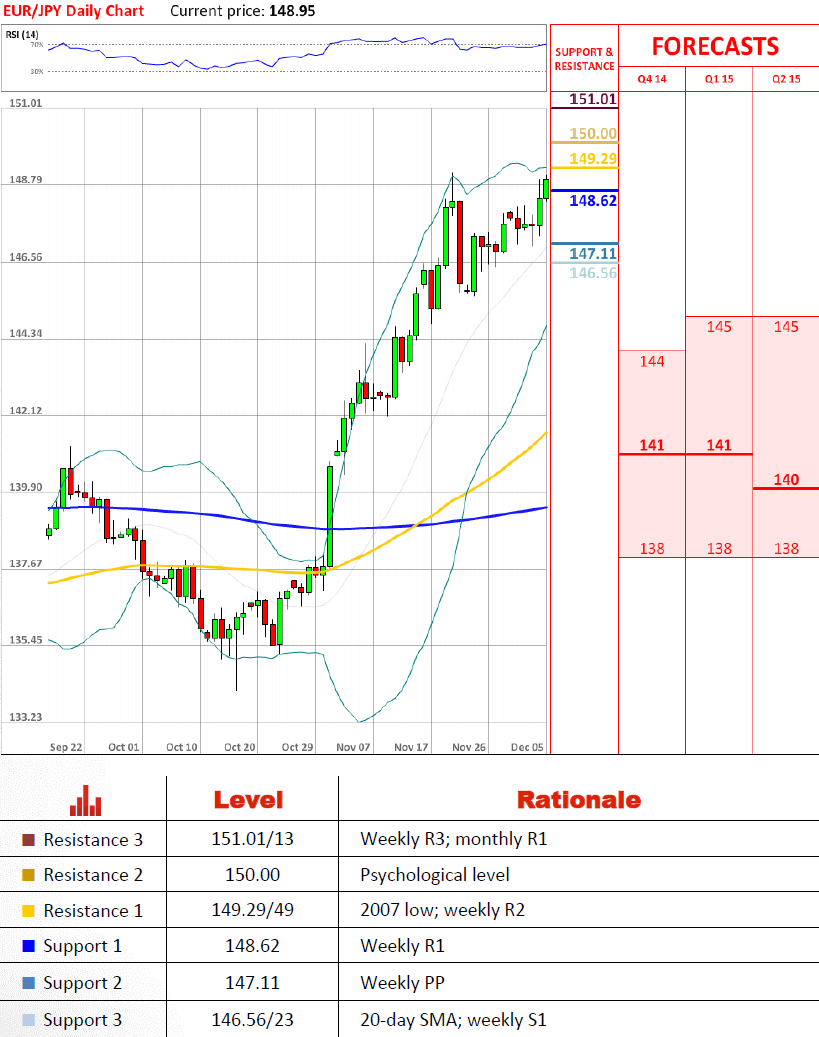819x1037 pixels.
Task: Click the 148.62 support level label
Action: point(593,200)
